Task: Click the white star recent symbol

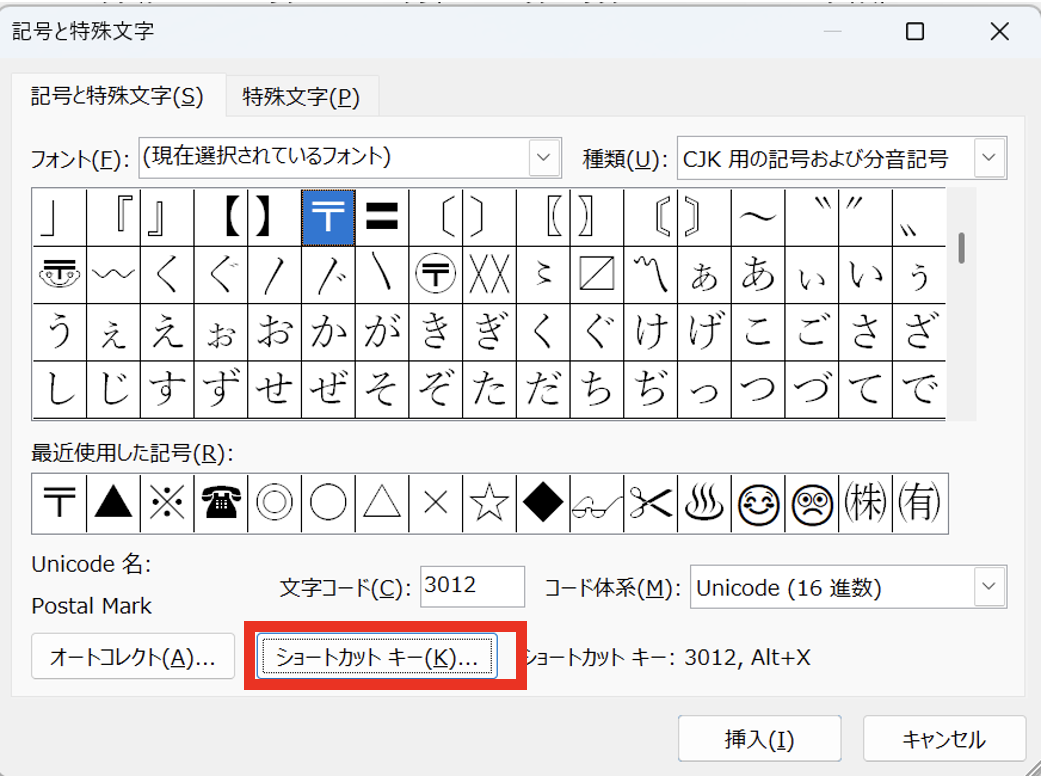Action: point(489,503)
